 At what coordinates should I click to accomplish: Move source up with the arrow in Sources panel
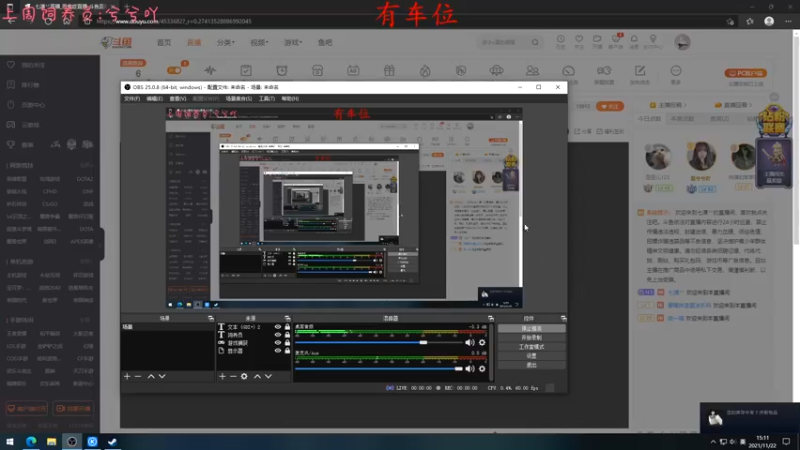(257, 377)
